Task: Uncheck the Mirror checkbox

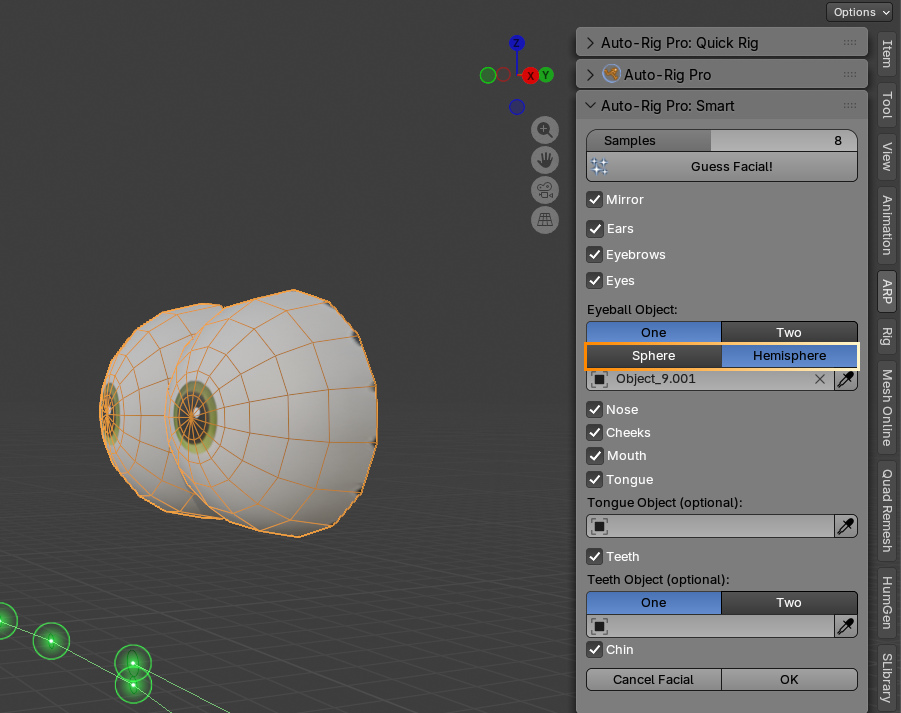Action: (595, 200)
